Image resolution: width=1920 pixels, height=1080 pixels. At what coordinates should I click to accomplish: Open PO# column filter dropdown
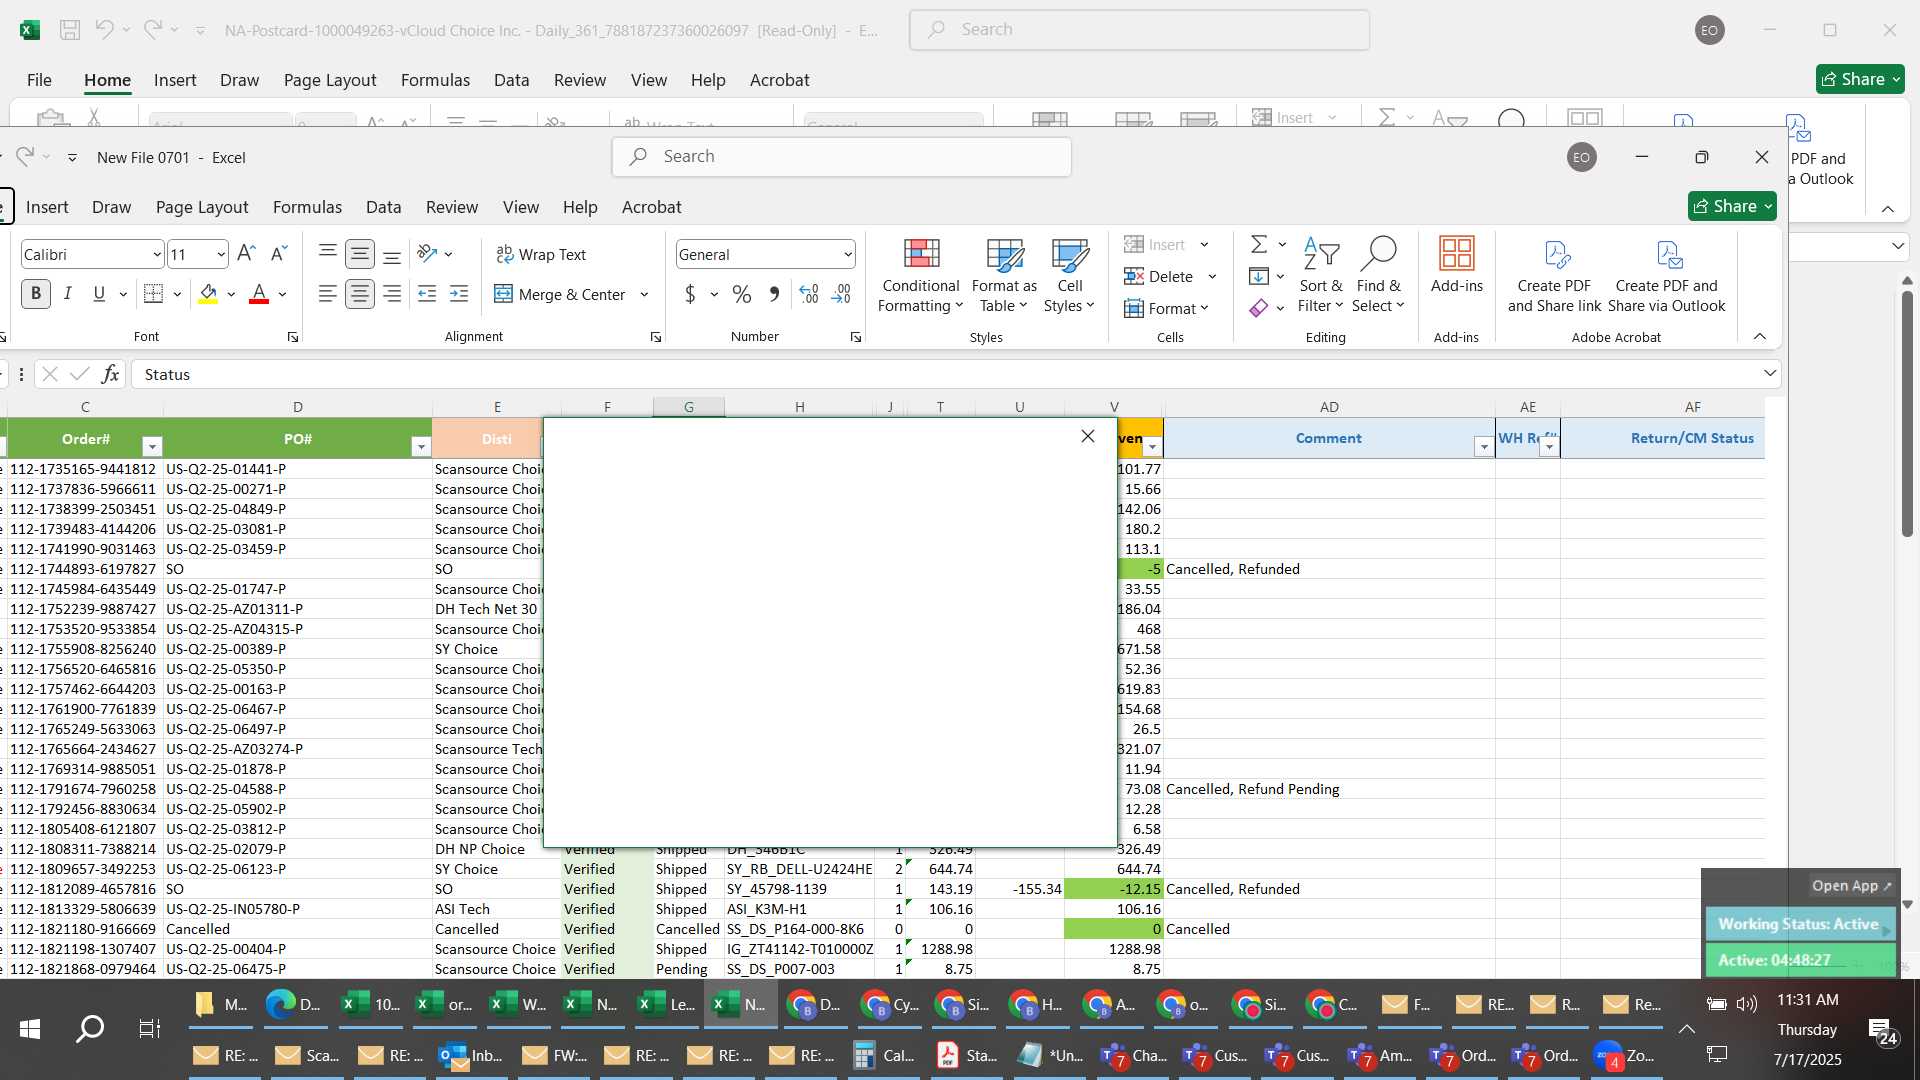[421, 446]
